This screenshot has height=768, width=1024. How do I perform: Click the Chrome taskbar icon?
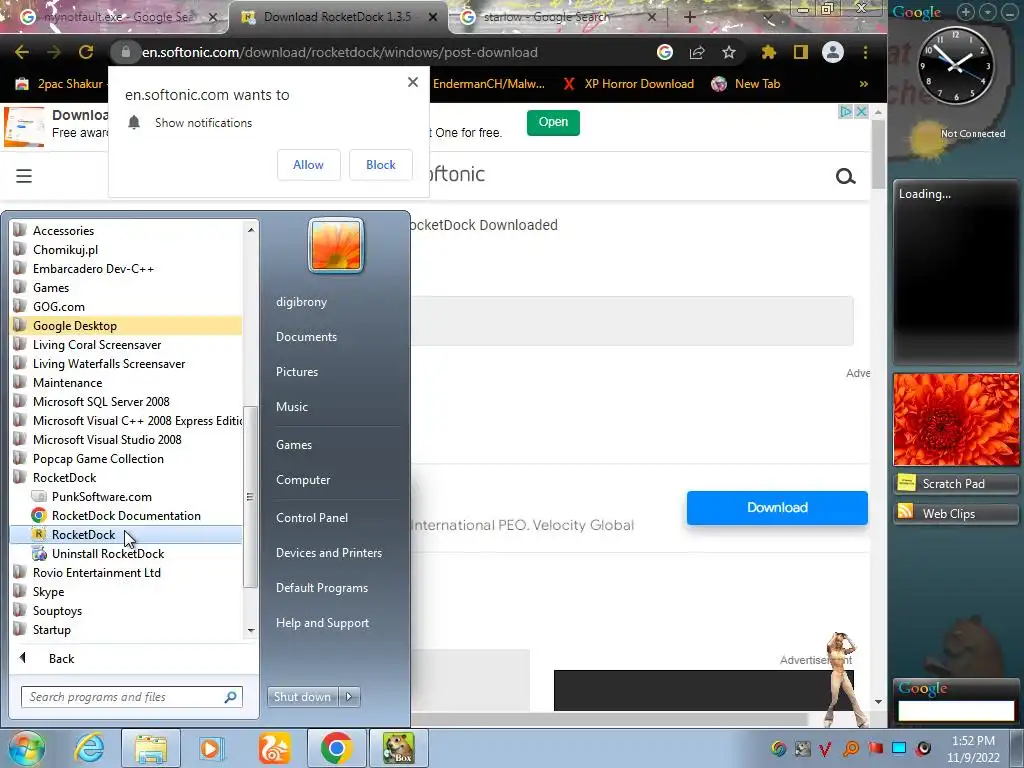pos(336,748)
